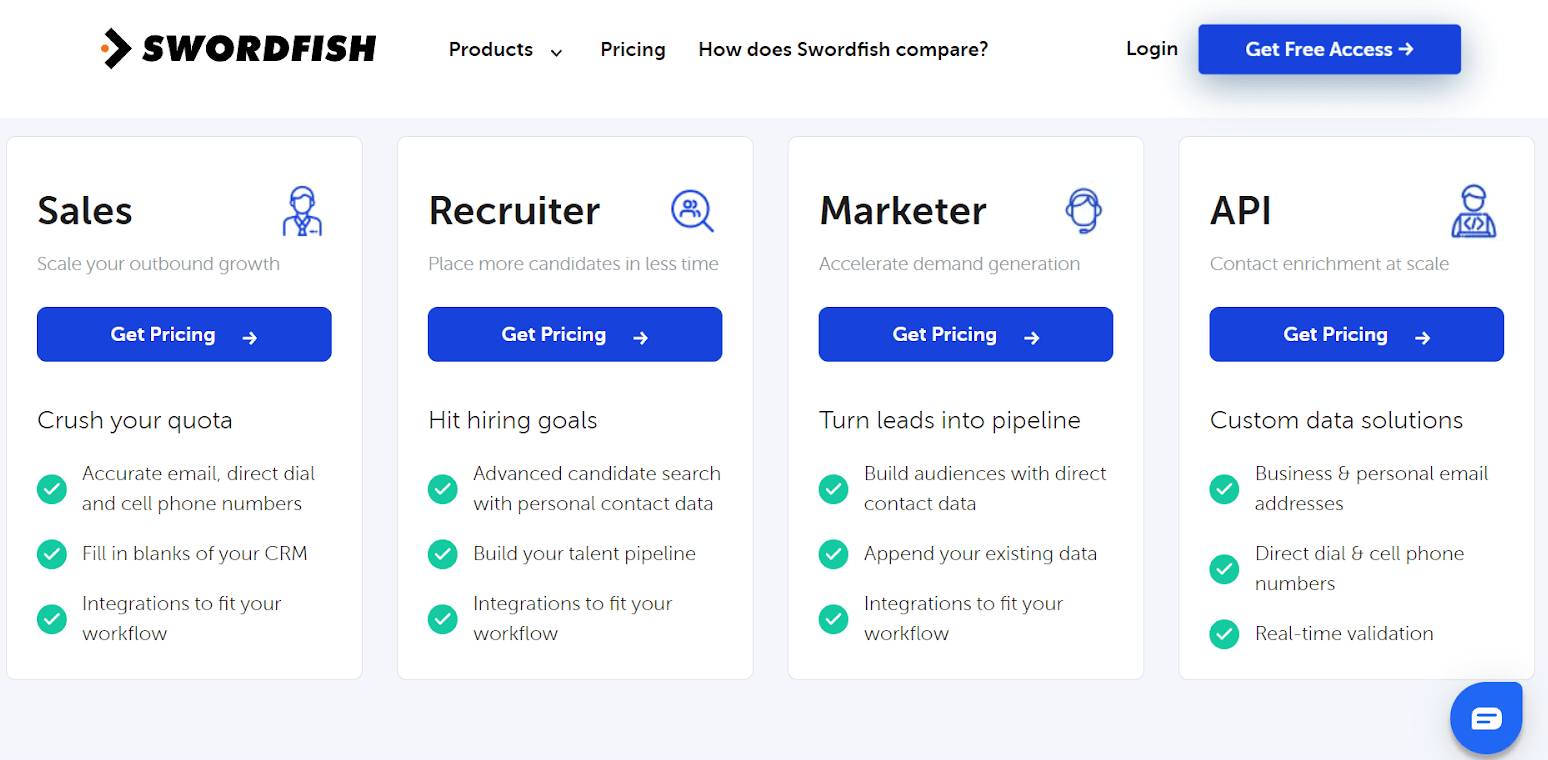Click the checkmark beside 'Build your talent pipeline'
This screenshot has height=760, width=1548.
pos(442,554)
